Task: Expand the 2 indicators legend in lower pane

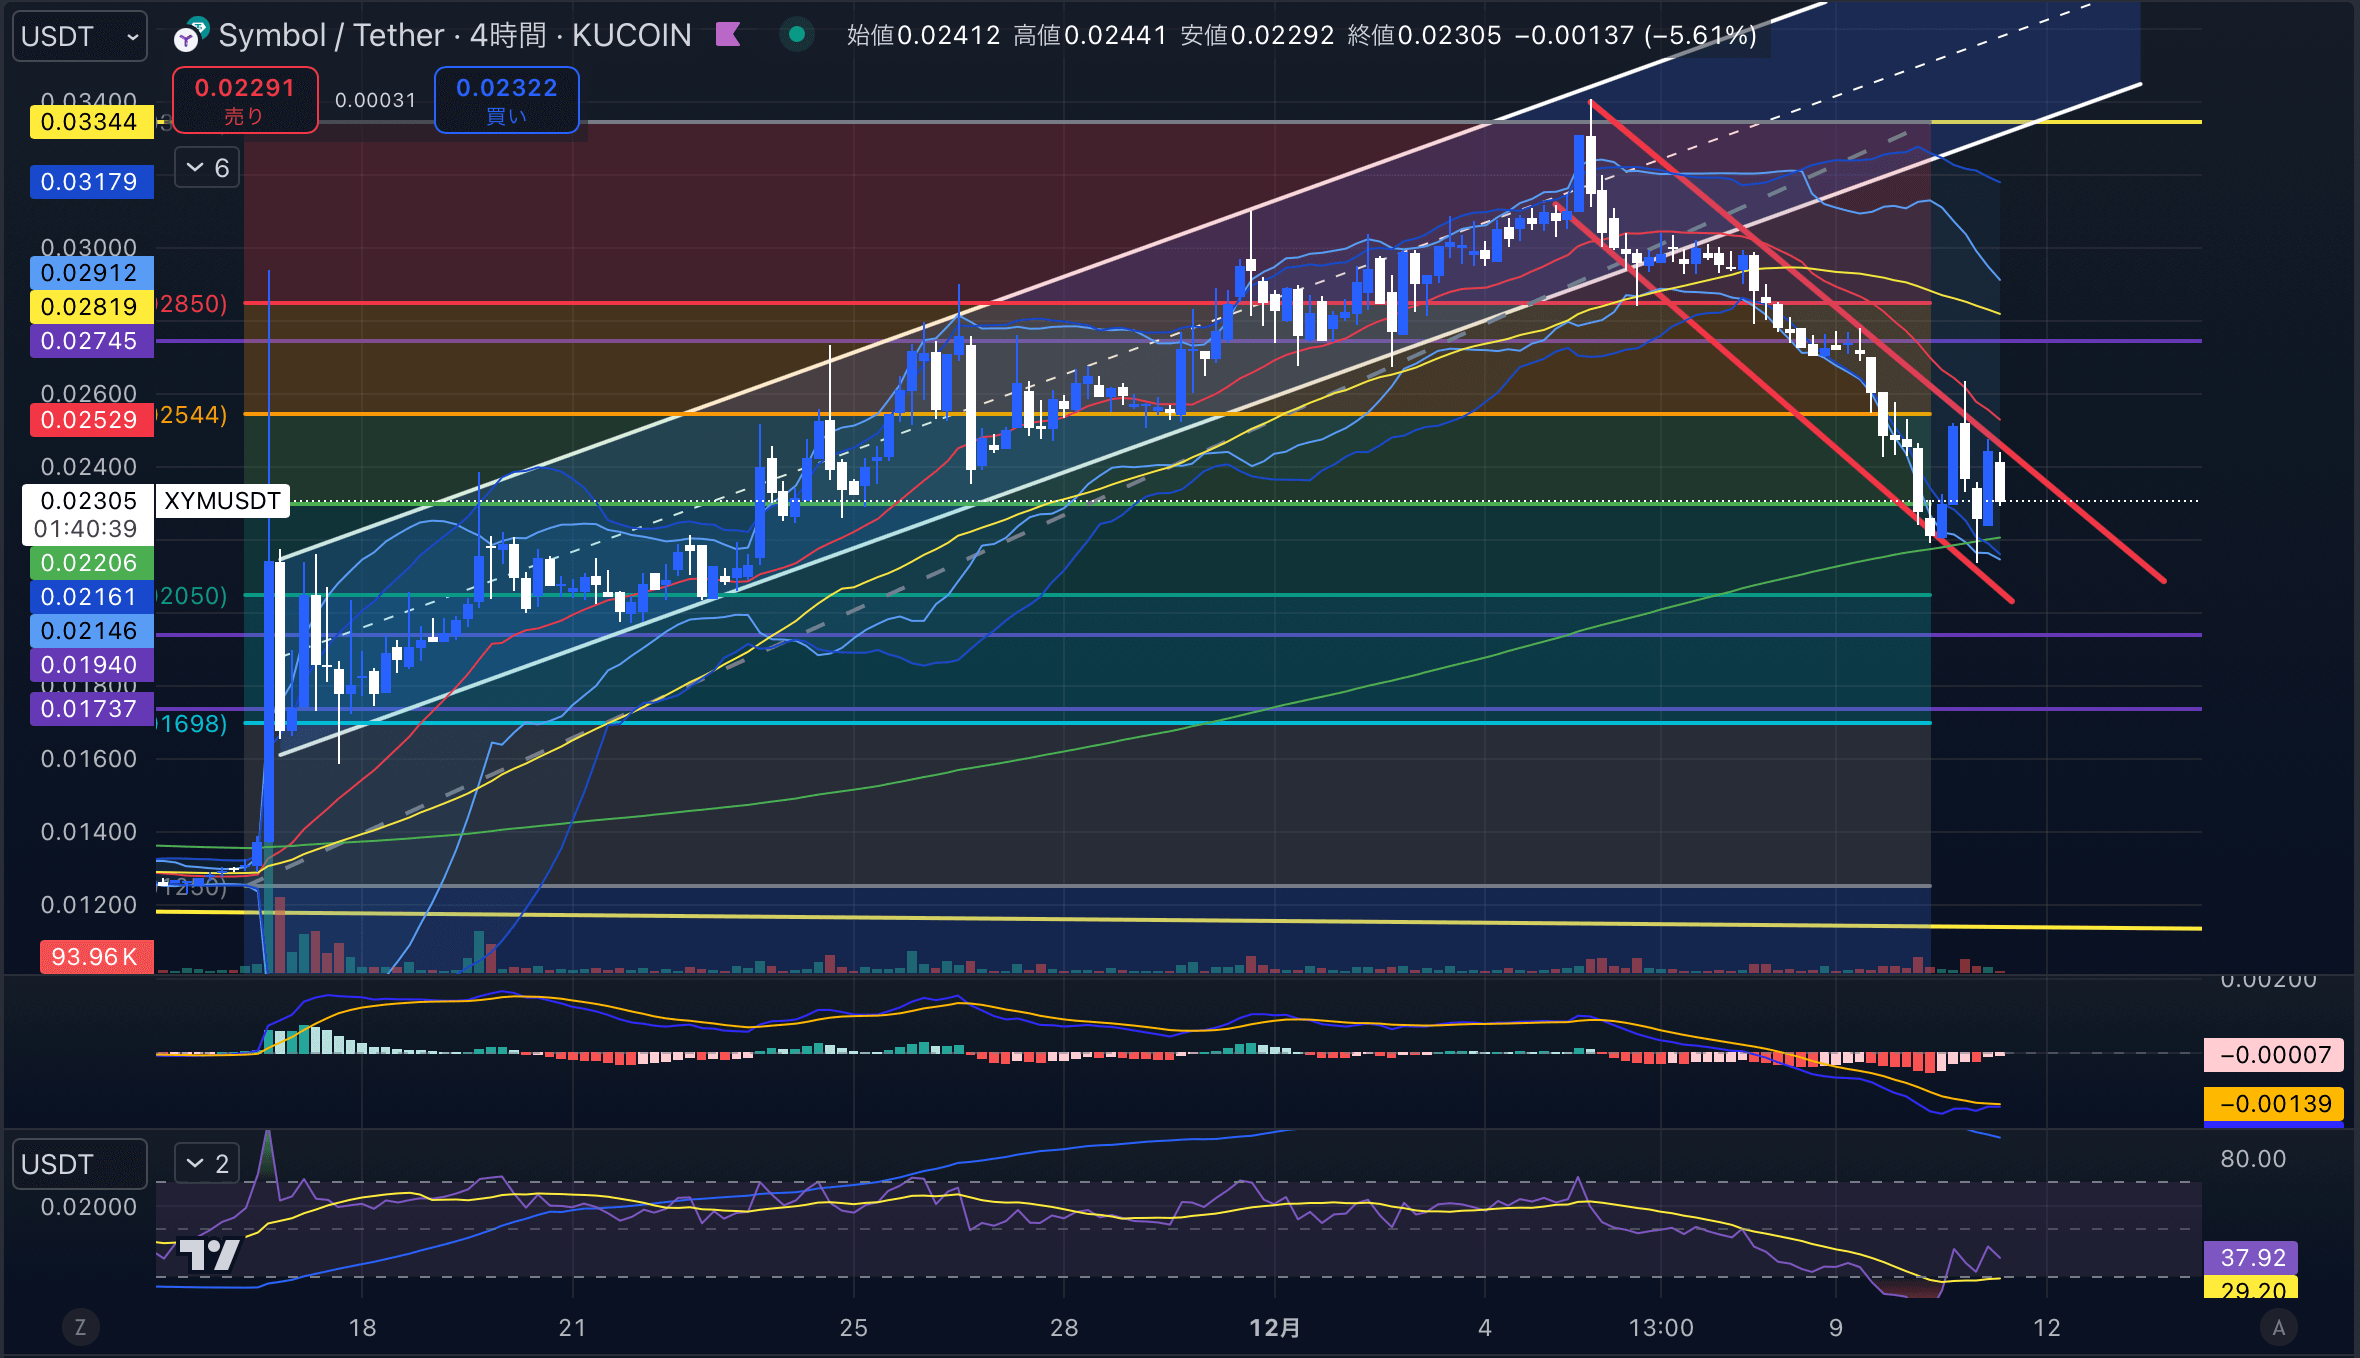Action: point(208,1163)
